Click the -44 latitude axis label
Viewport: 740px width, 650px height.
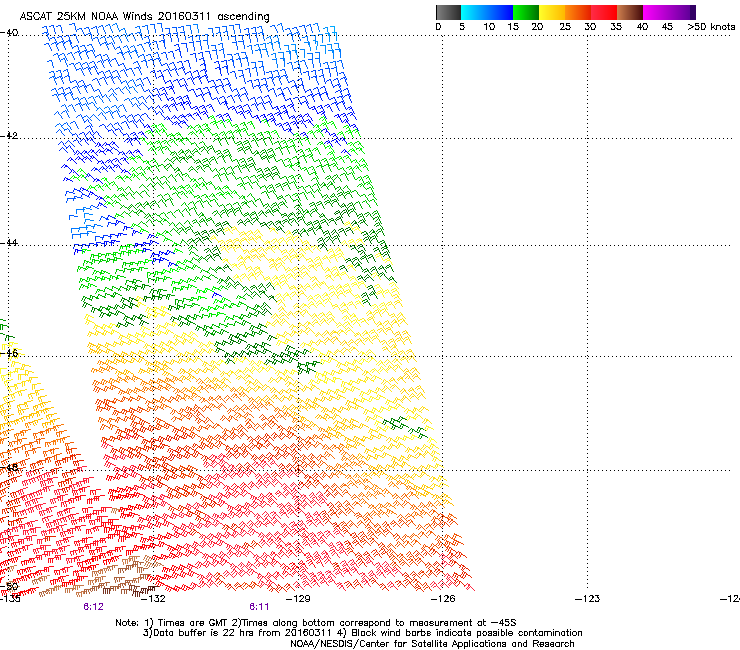point(9,243)
